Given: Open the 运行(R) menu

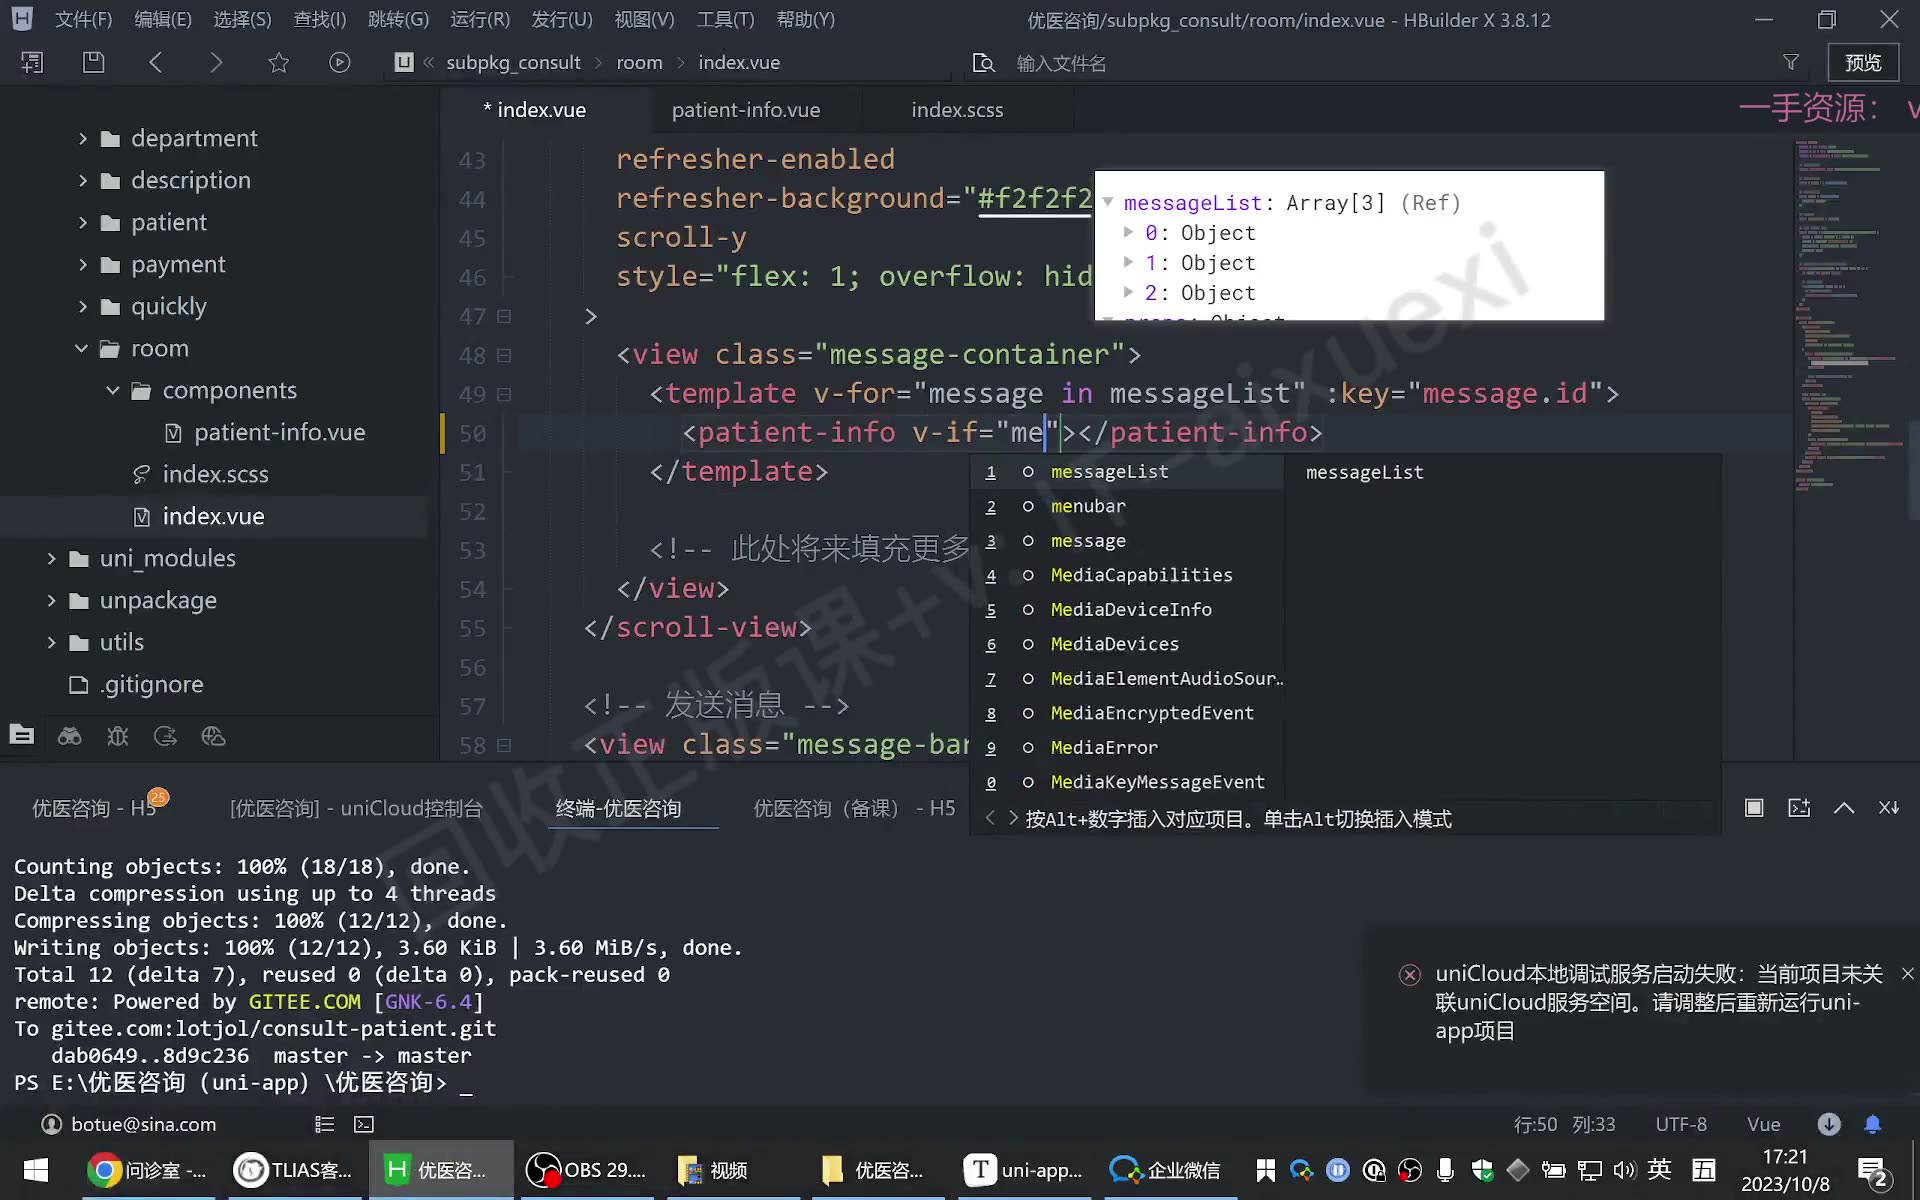Looking at the screenshot, I should [x=480, y=19].
